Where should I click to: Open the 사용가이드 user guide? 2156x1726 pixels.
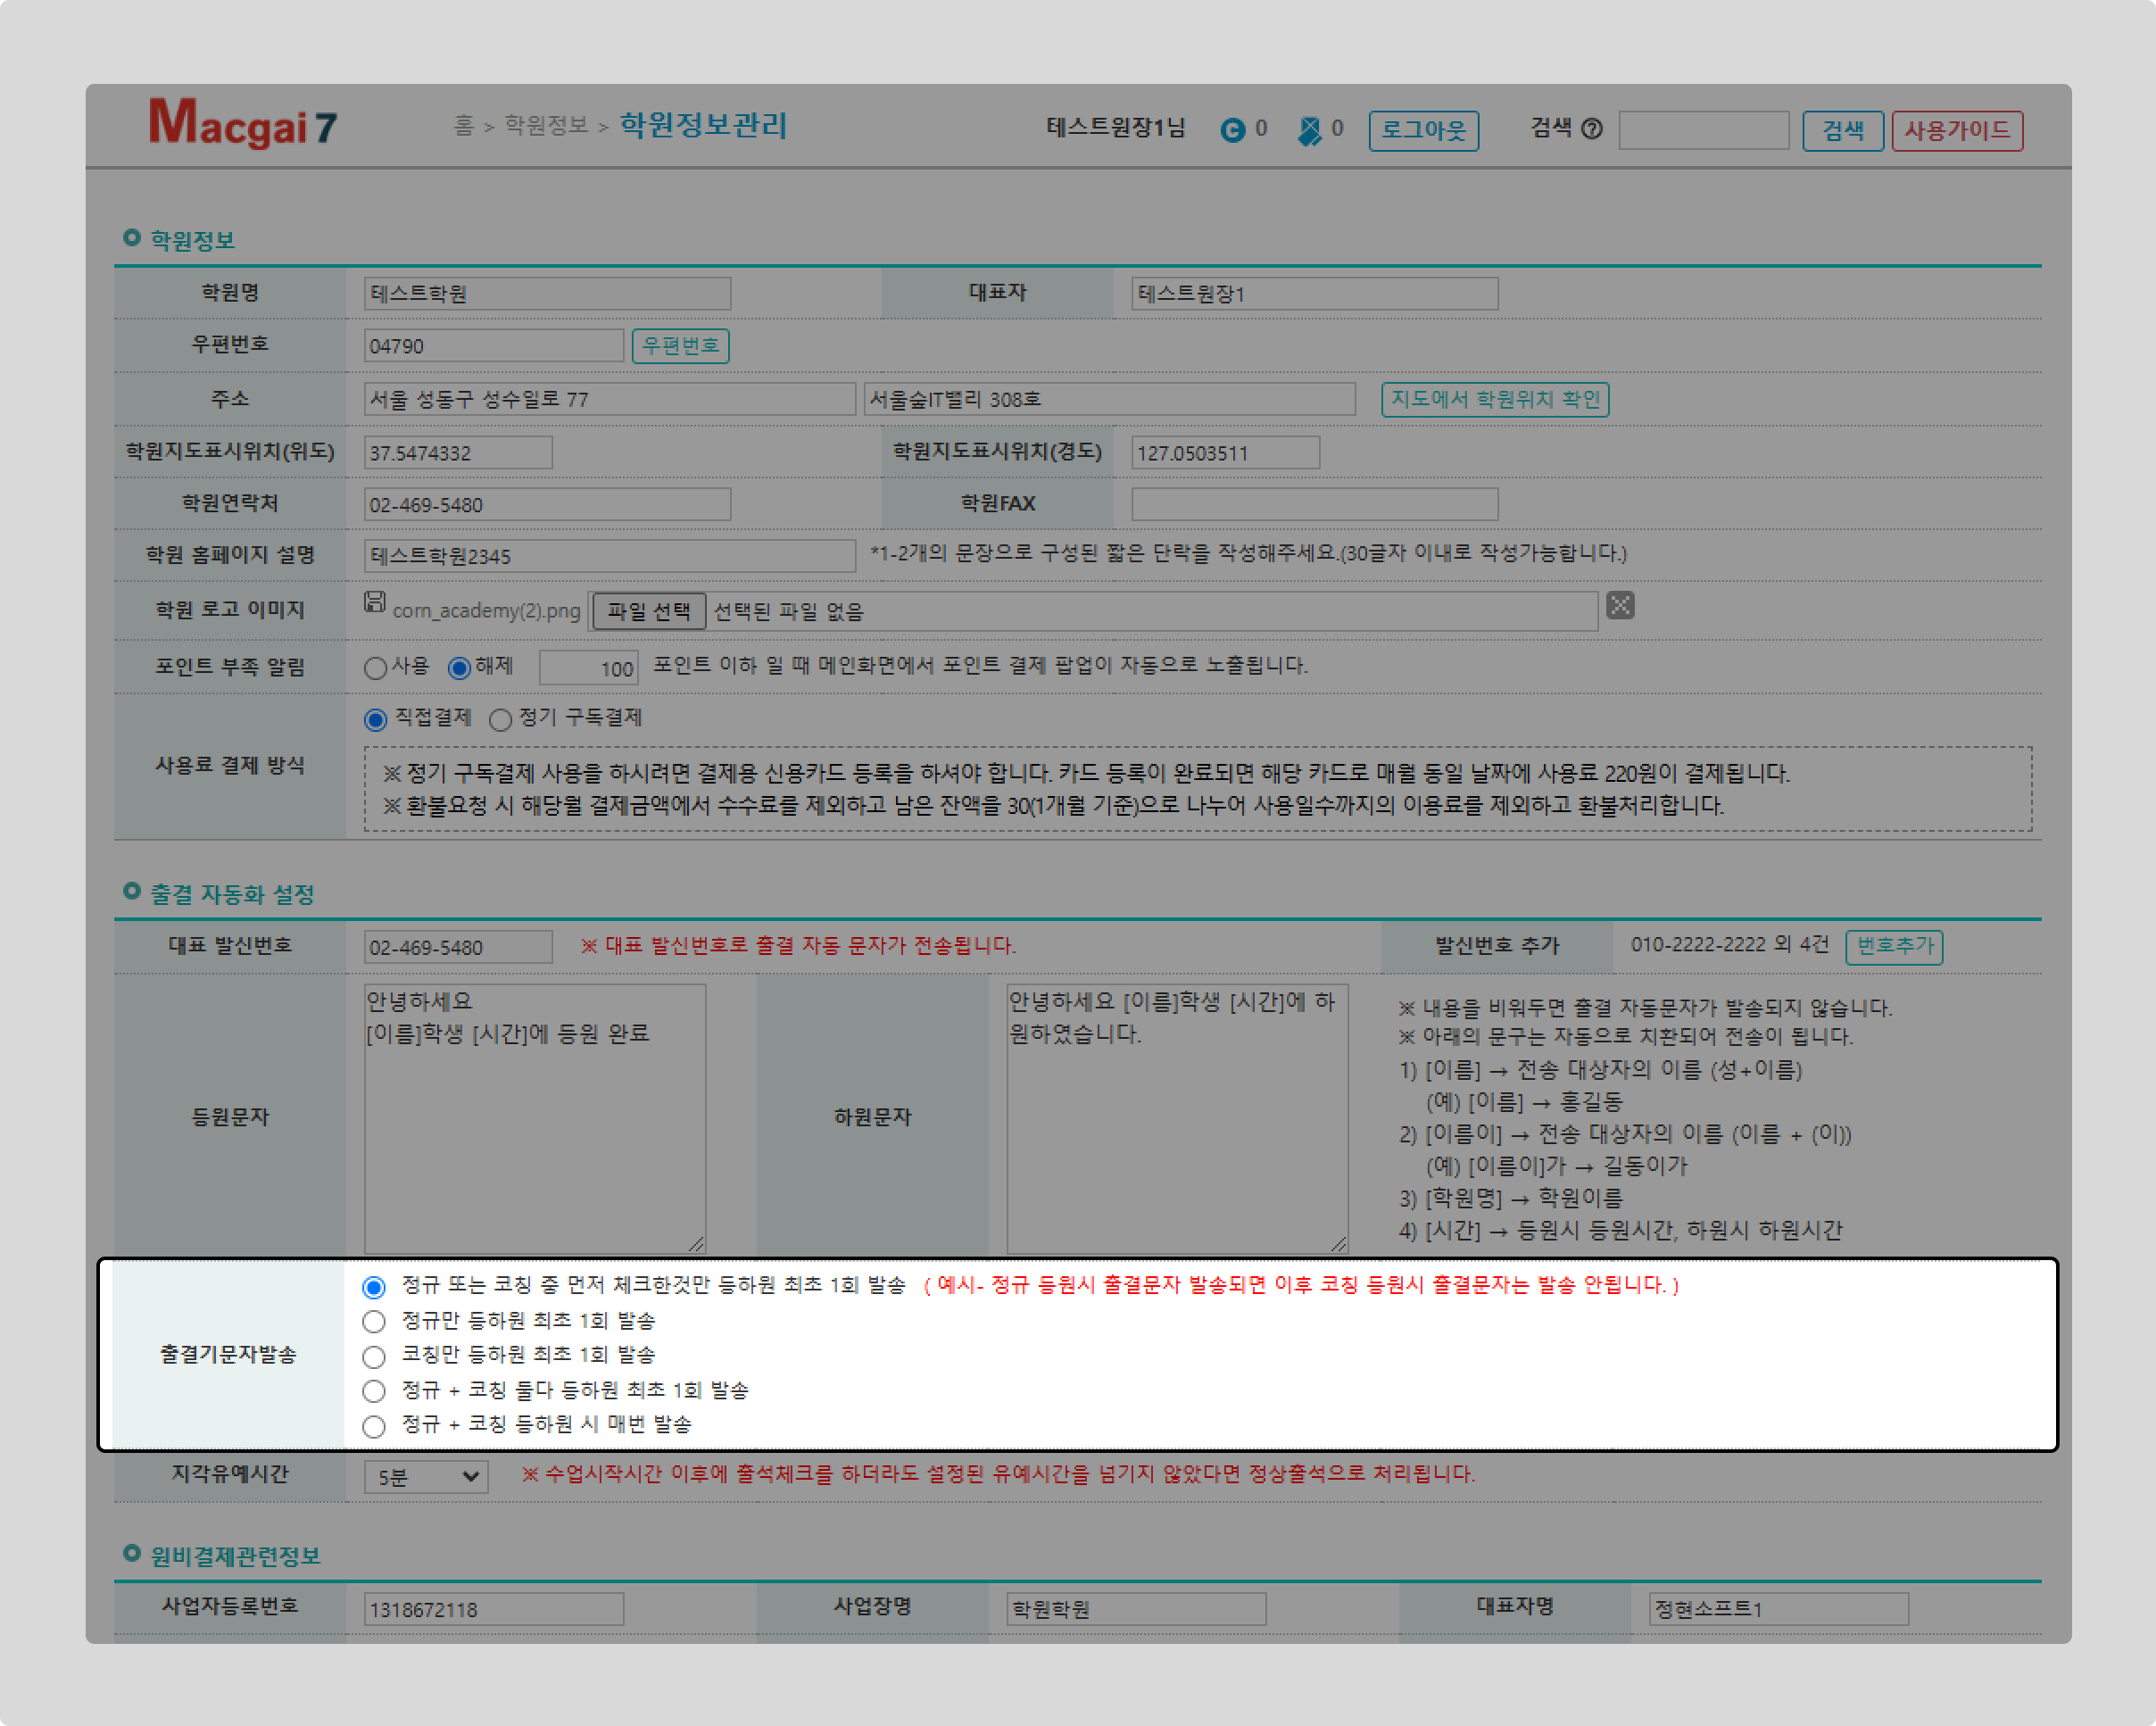1956,130
